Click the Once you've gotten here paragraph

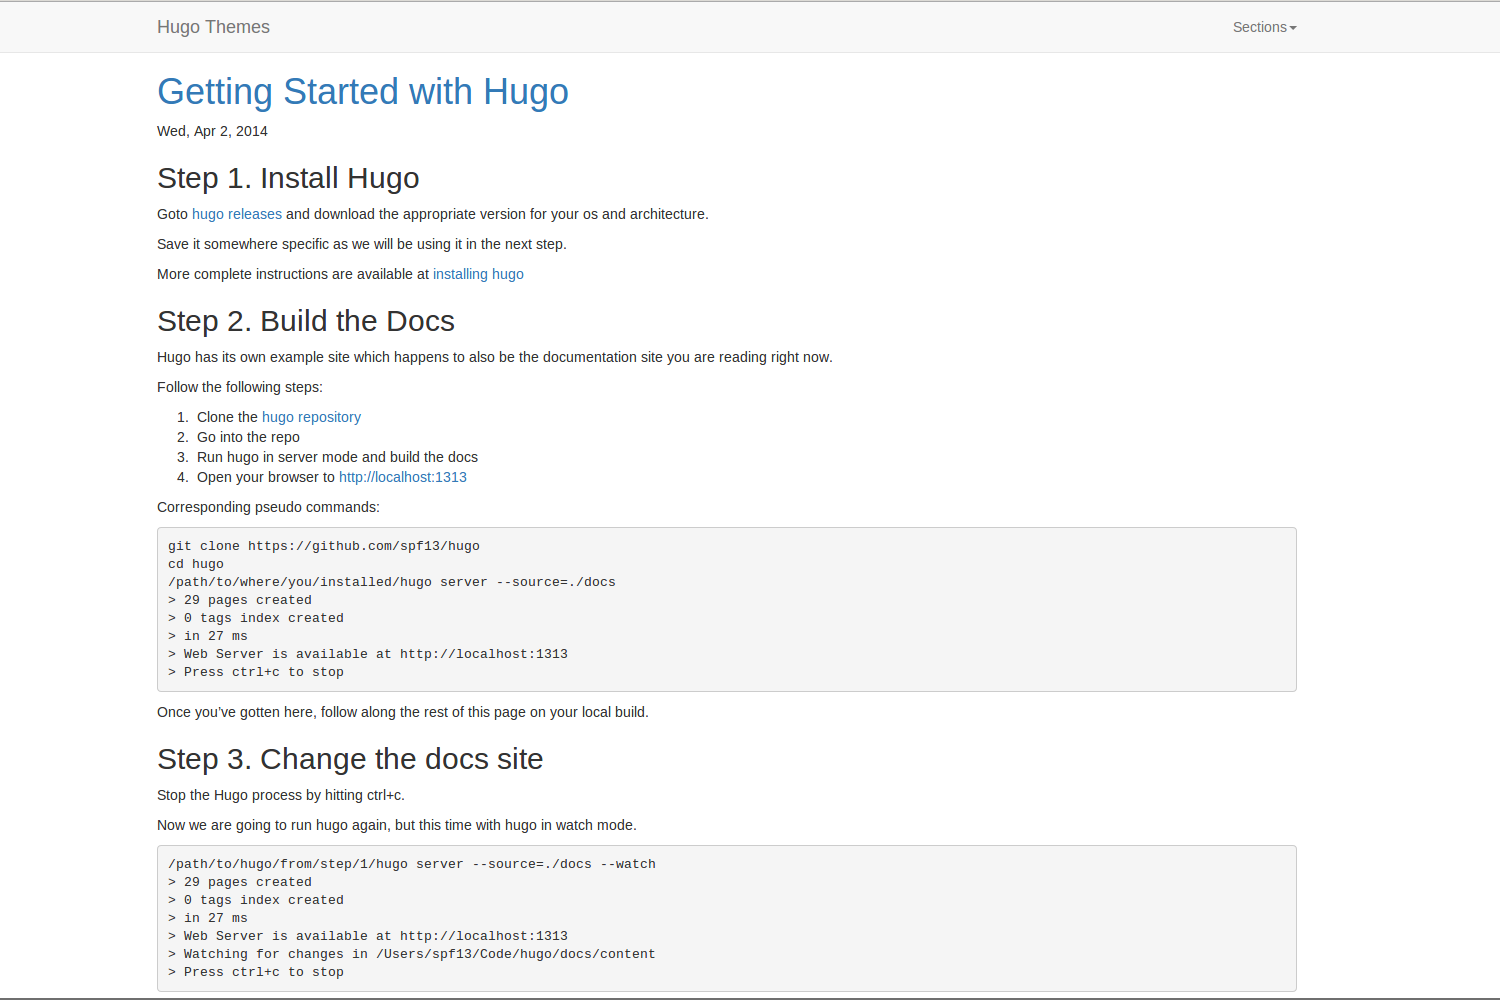click(402, 712)
